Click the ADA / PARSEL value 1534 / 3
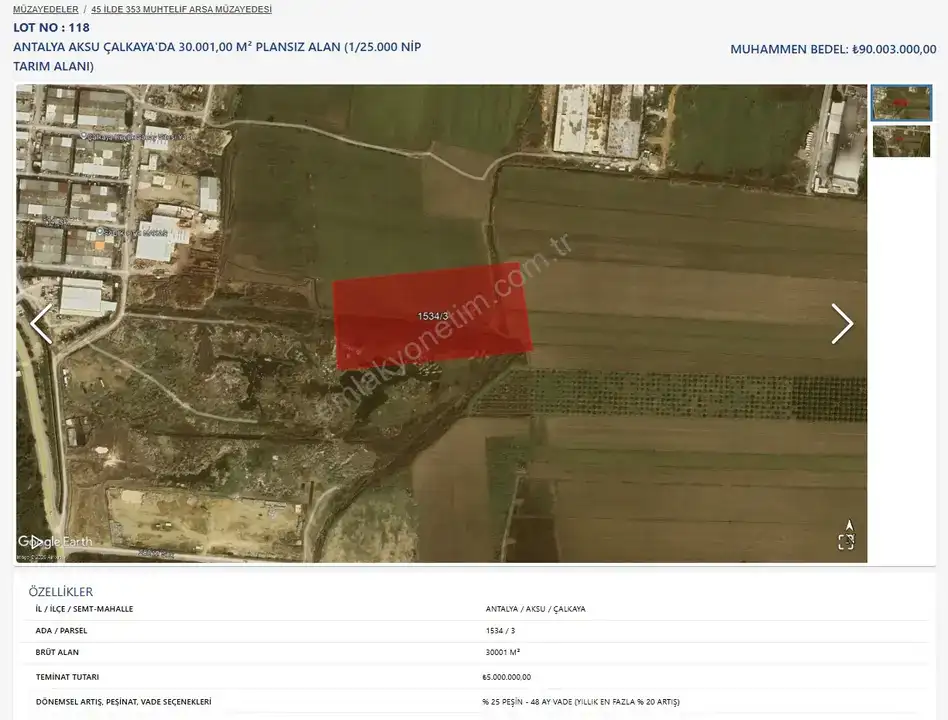This screenshot has width=948, height=720. 500,631
